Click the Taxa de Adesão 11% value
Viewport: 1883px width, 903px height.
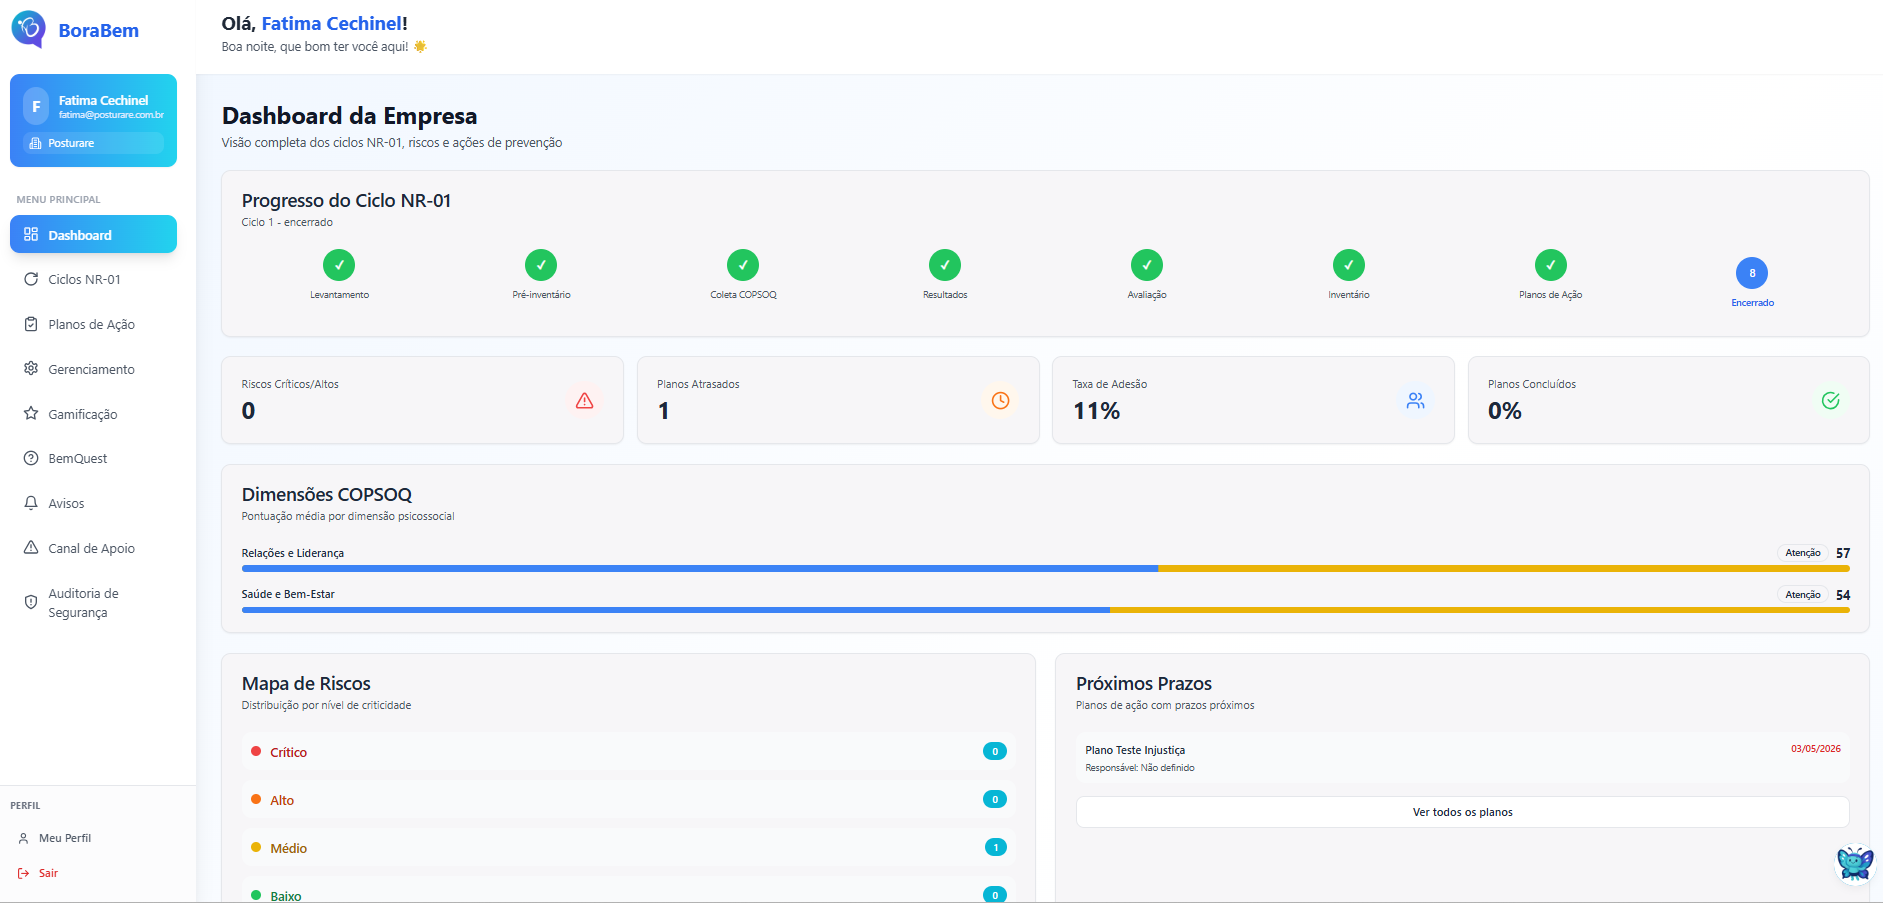pyautogui.click(x=1096, y=411)
